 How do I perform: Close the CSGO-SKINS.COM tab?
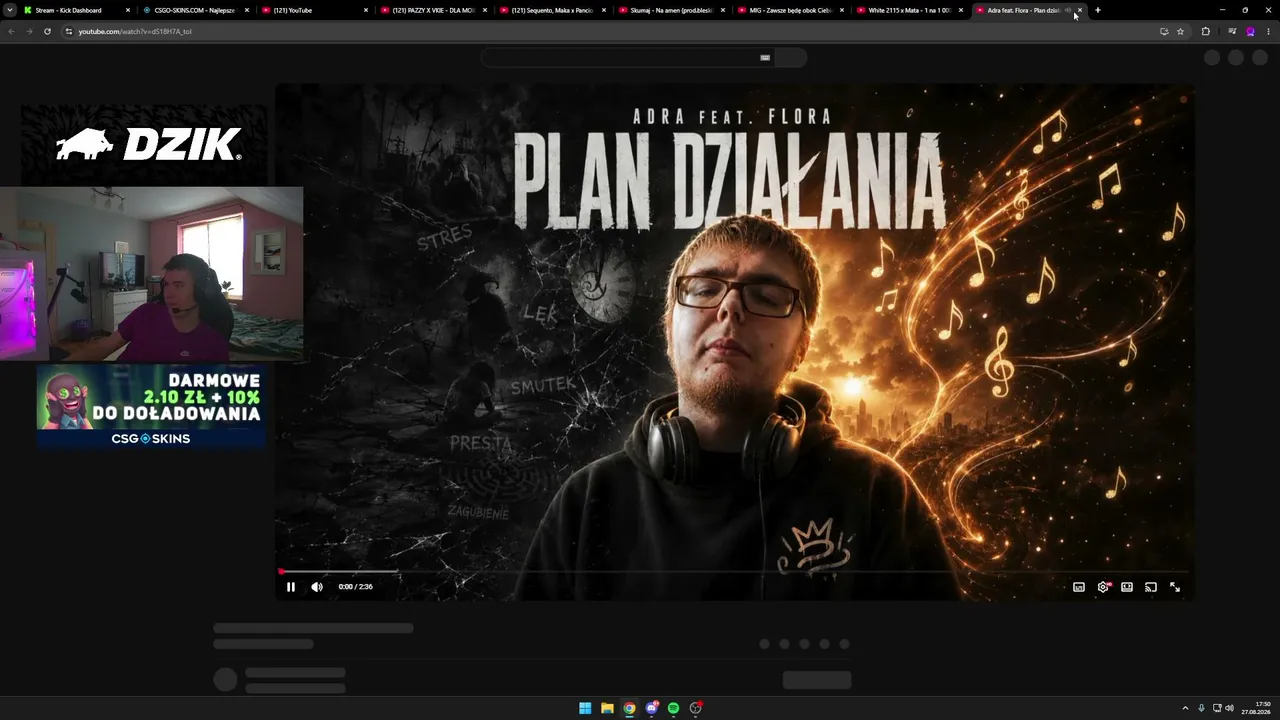pyautogui.click(x=247, y=10)
